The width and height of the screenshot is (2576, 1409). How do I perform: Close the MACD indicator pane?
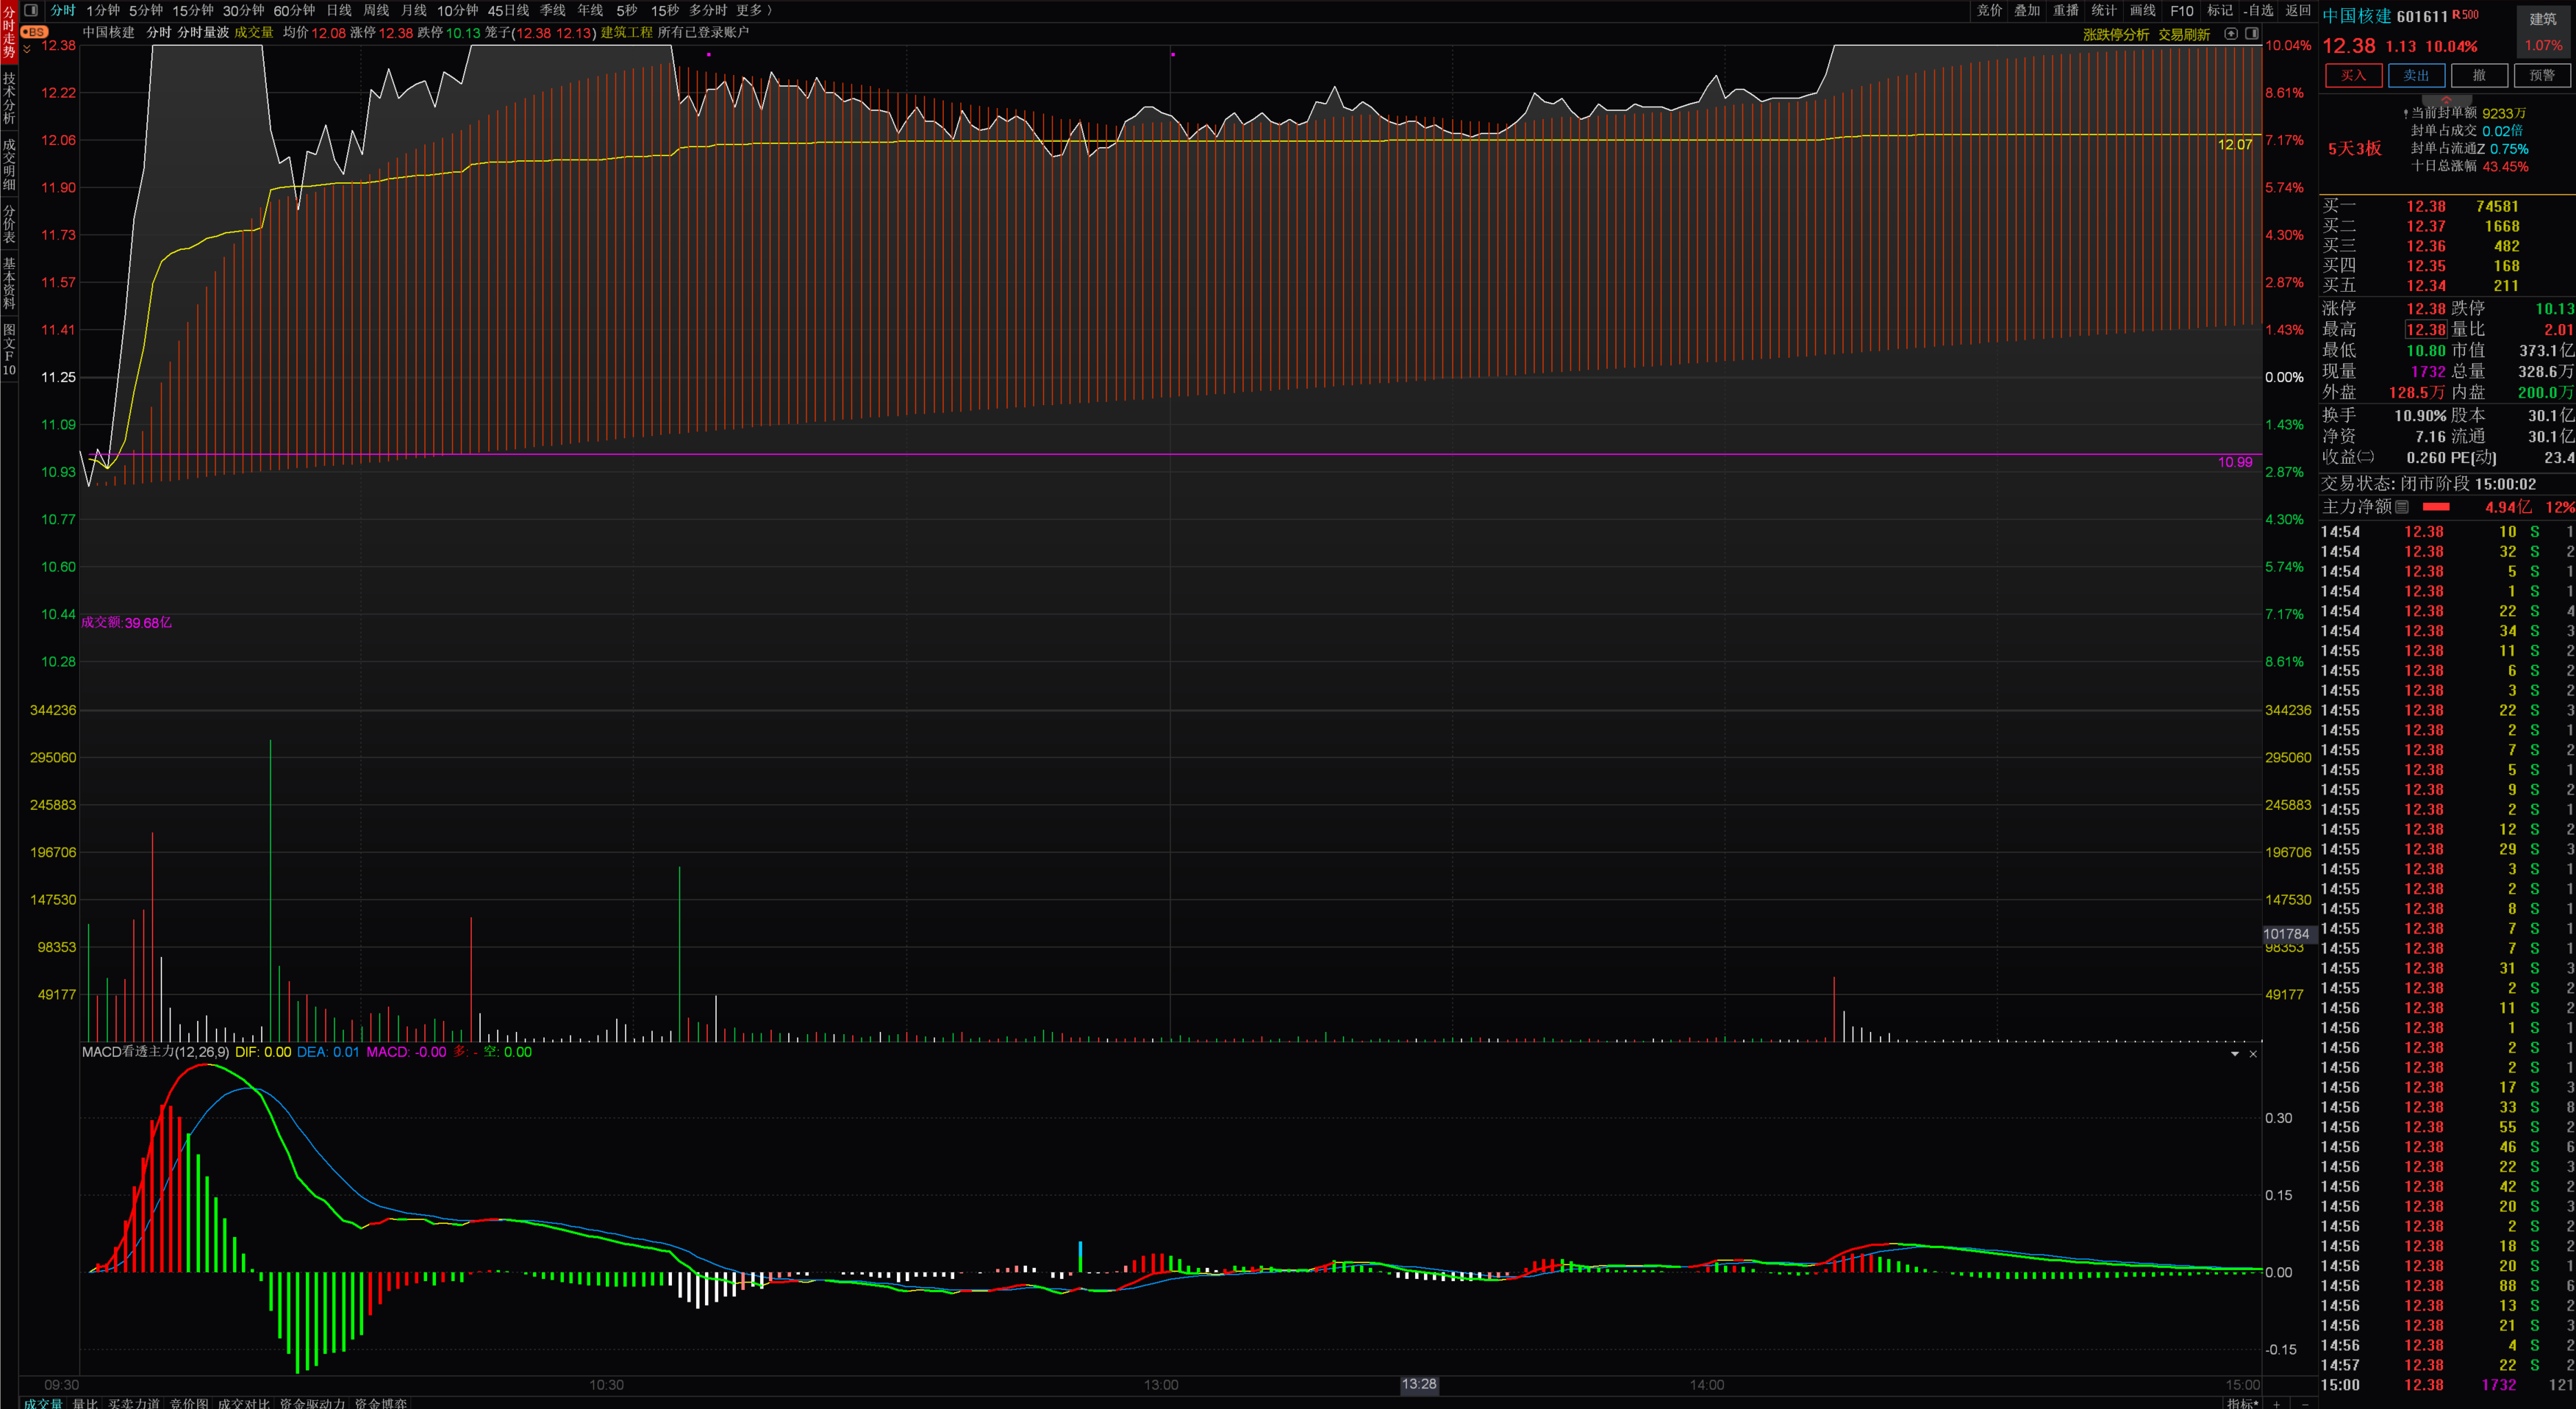click(x=2253, y=1054)
